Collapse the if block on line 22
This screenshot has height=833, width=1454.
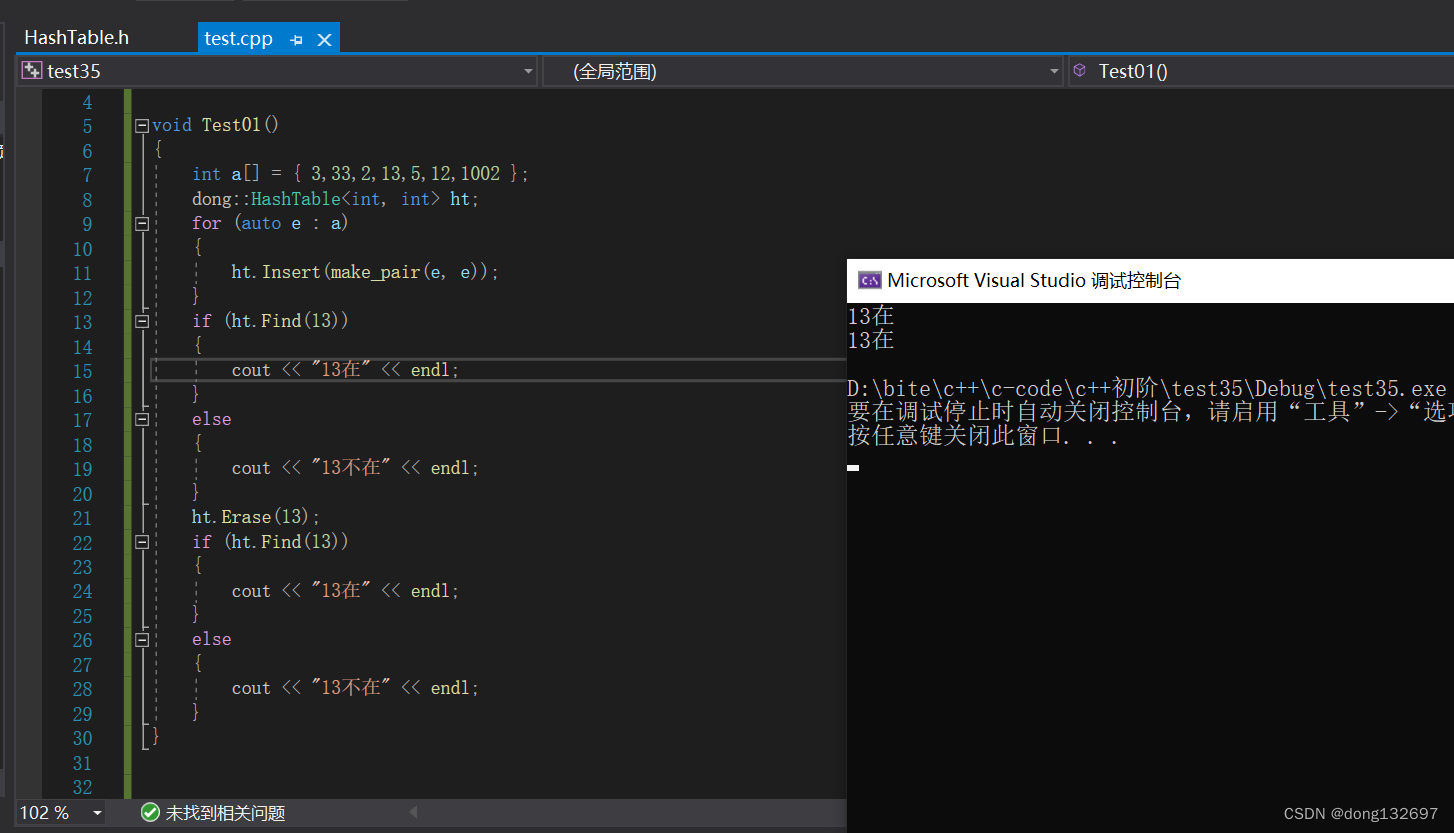click(x=142, y=542)
